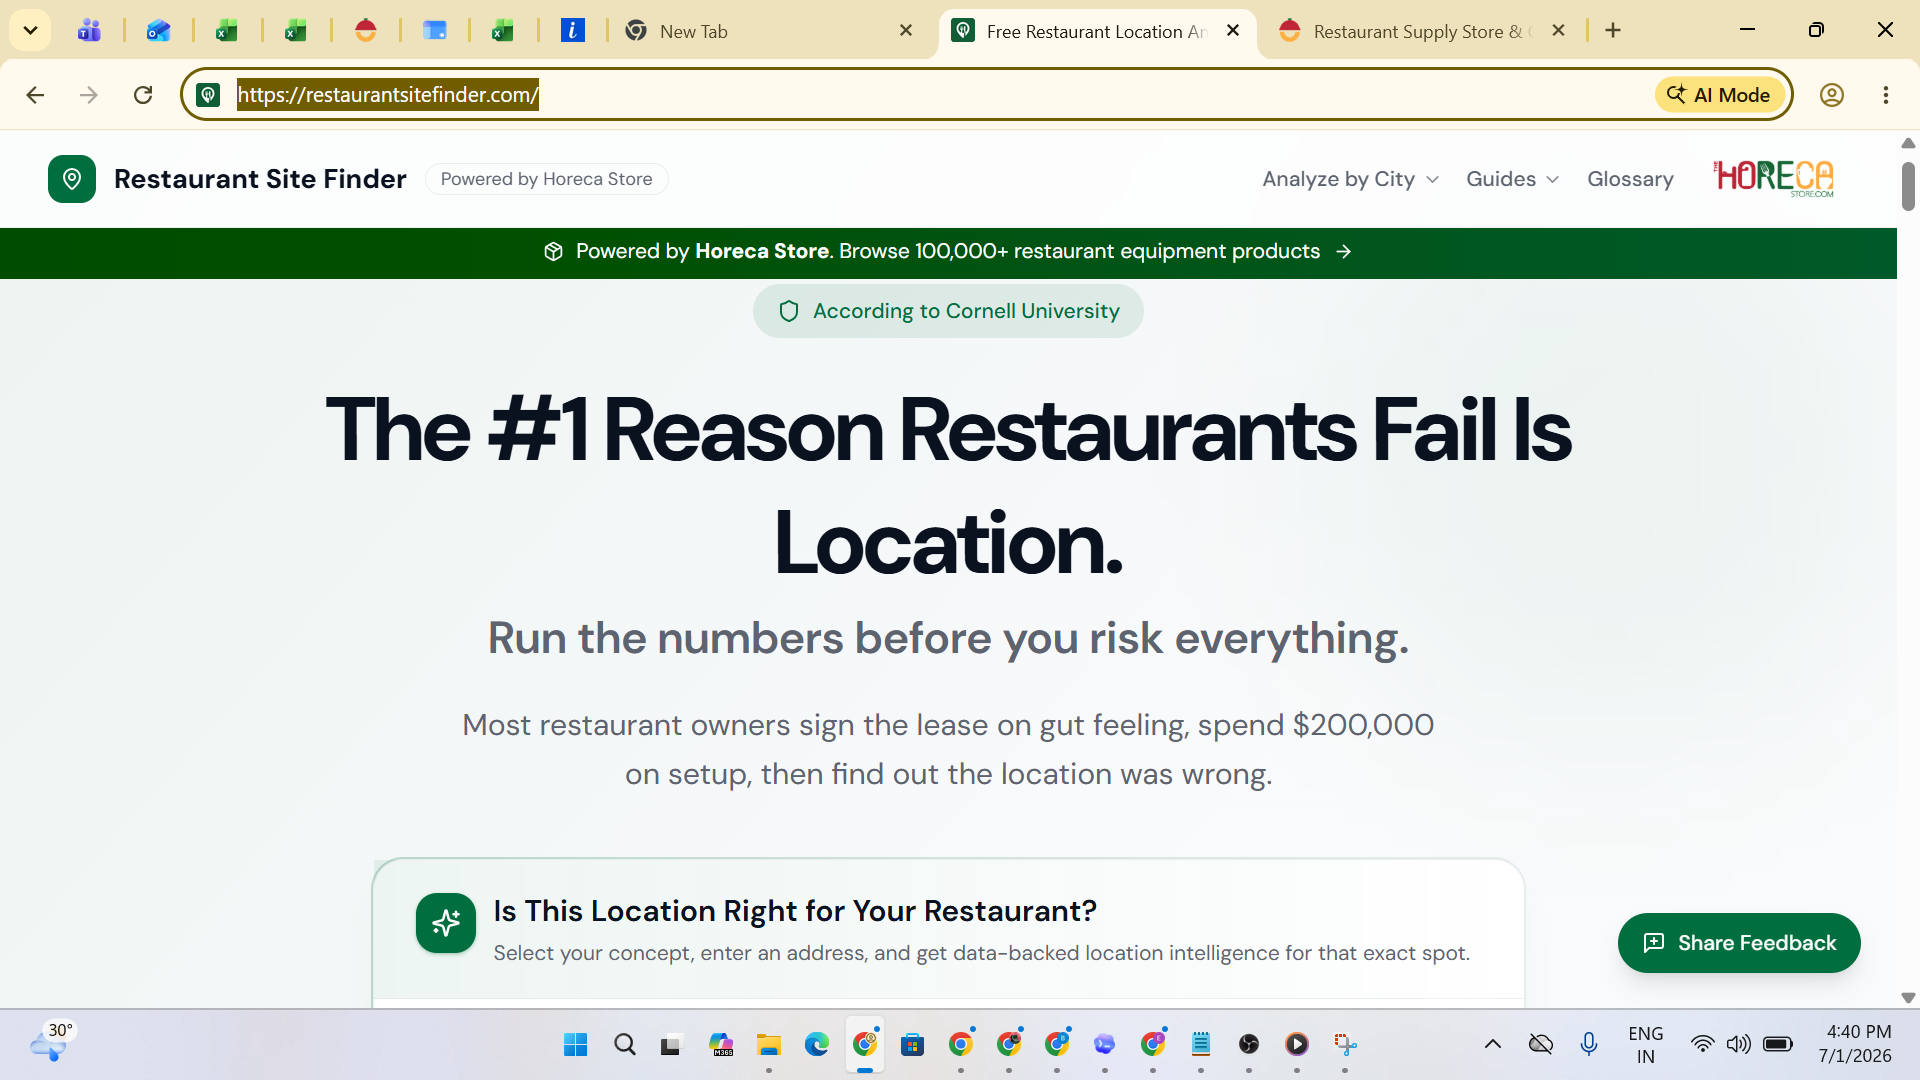
Task: Click the forward navigation arrow
Action: 89,95
